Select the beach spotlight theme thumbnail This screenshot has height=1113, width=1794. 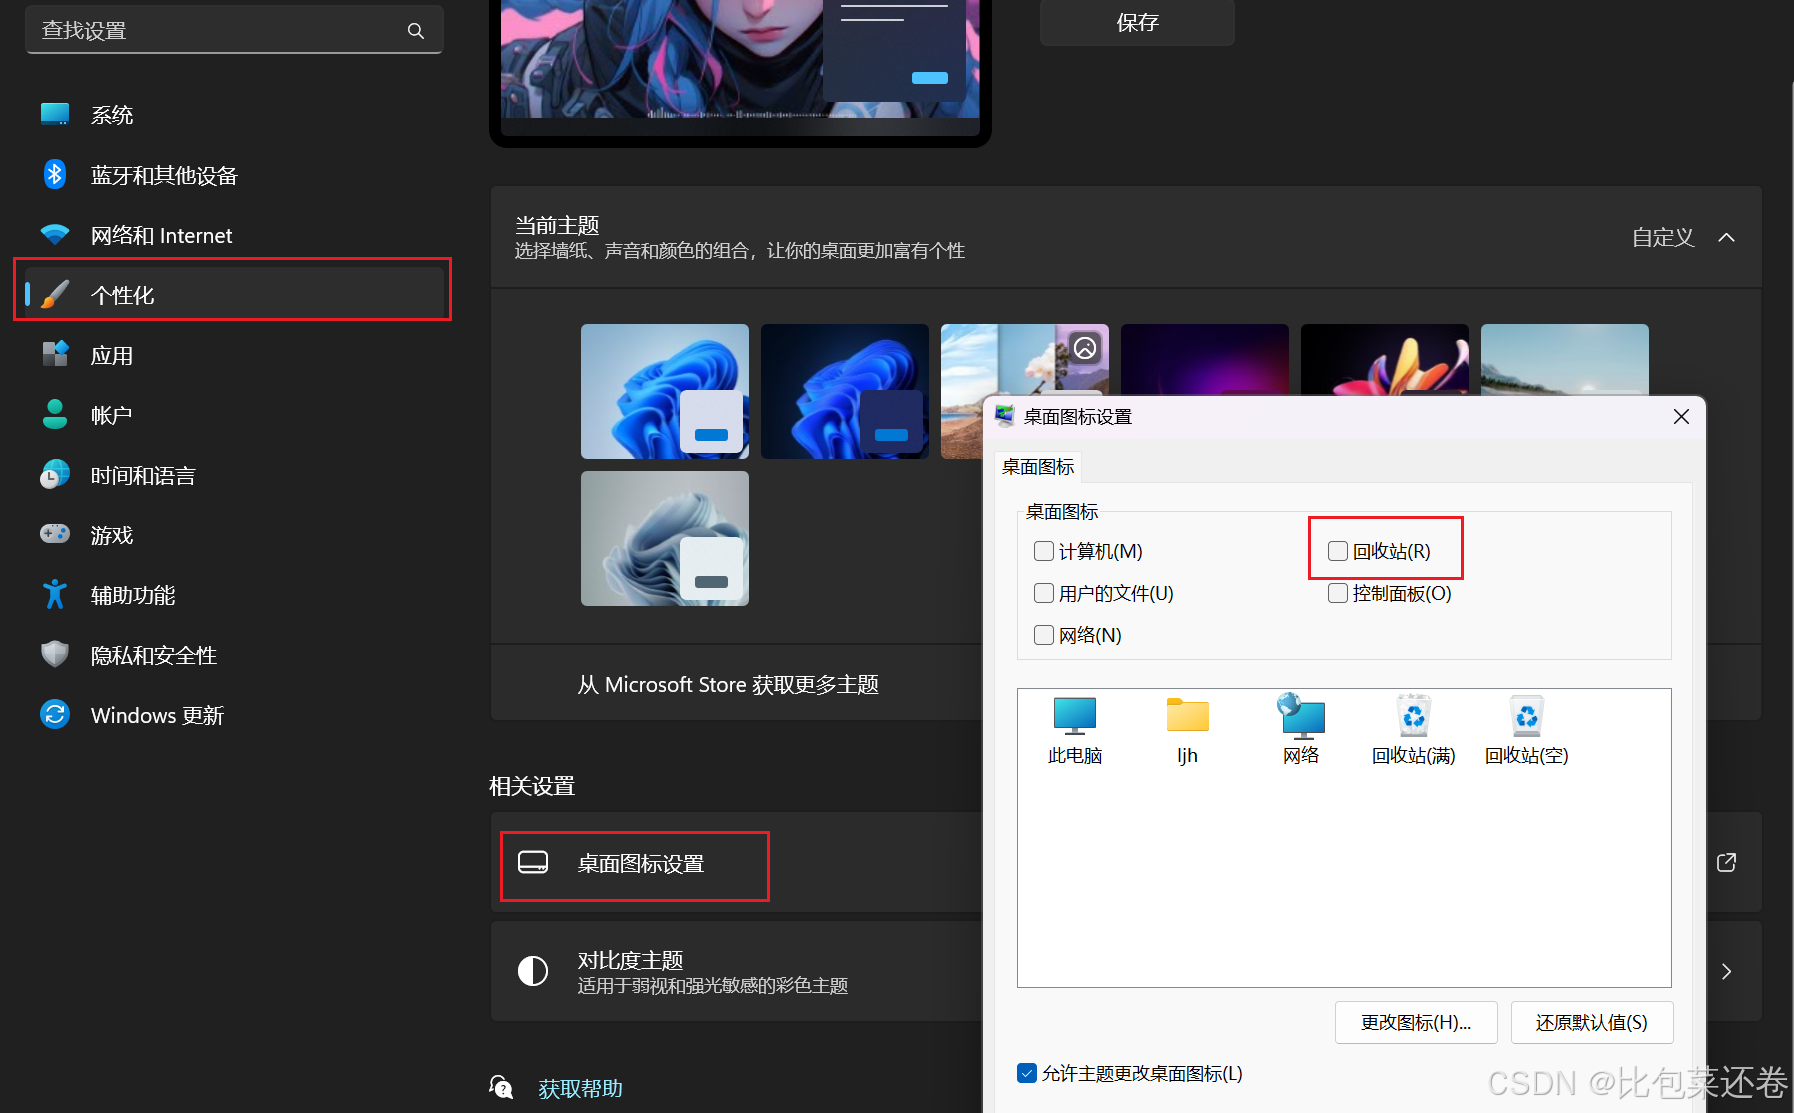click(x=1025, y=360)
